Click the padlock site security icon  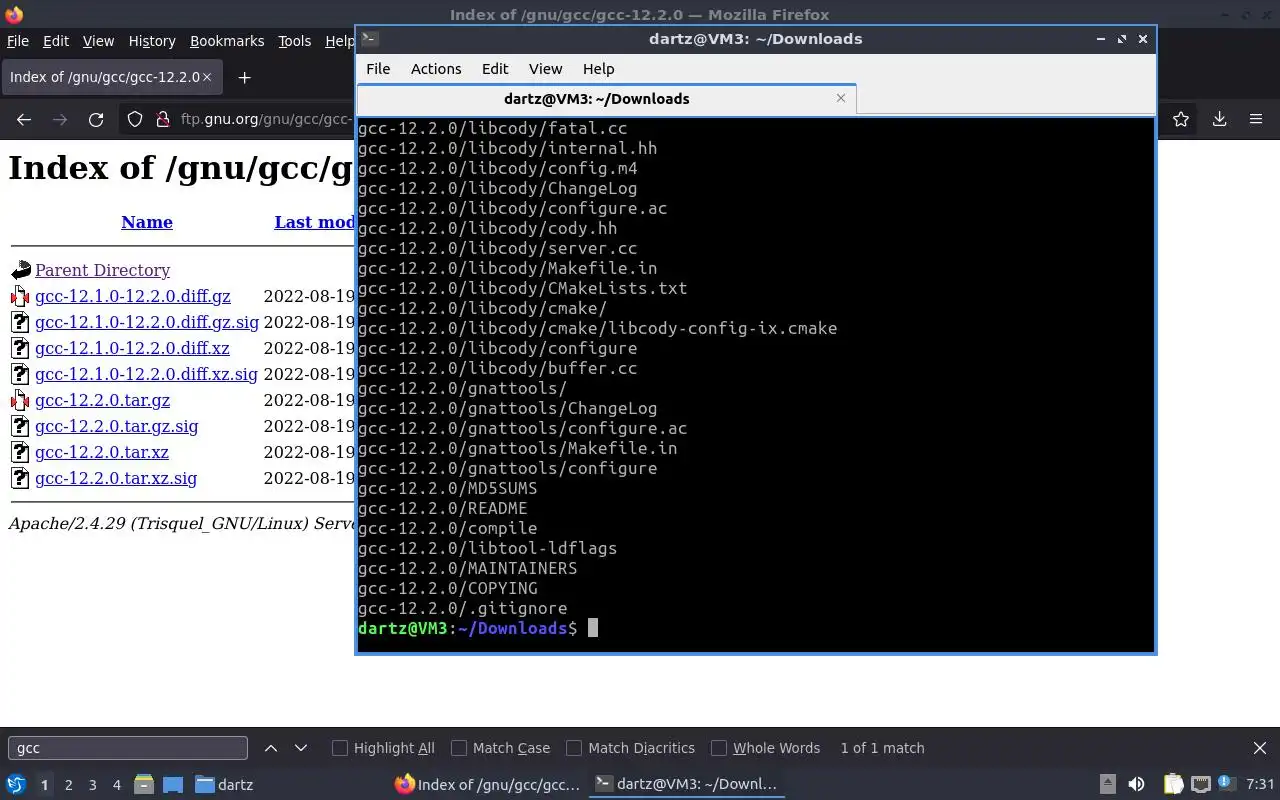(162, 119)
